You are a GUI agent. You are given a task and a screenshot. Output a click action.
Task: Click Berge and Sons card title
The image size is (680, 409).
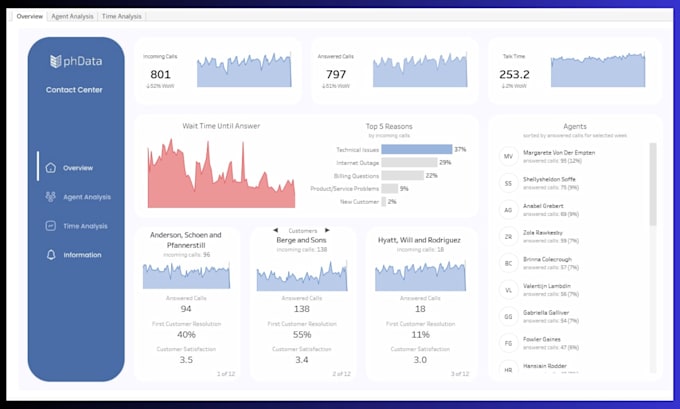(301, 240)
